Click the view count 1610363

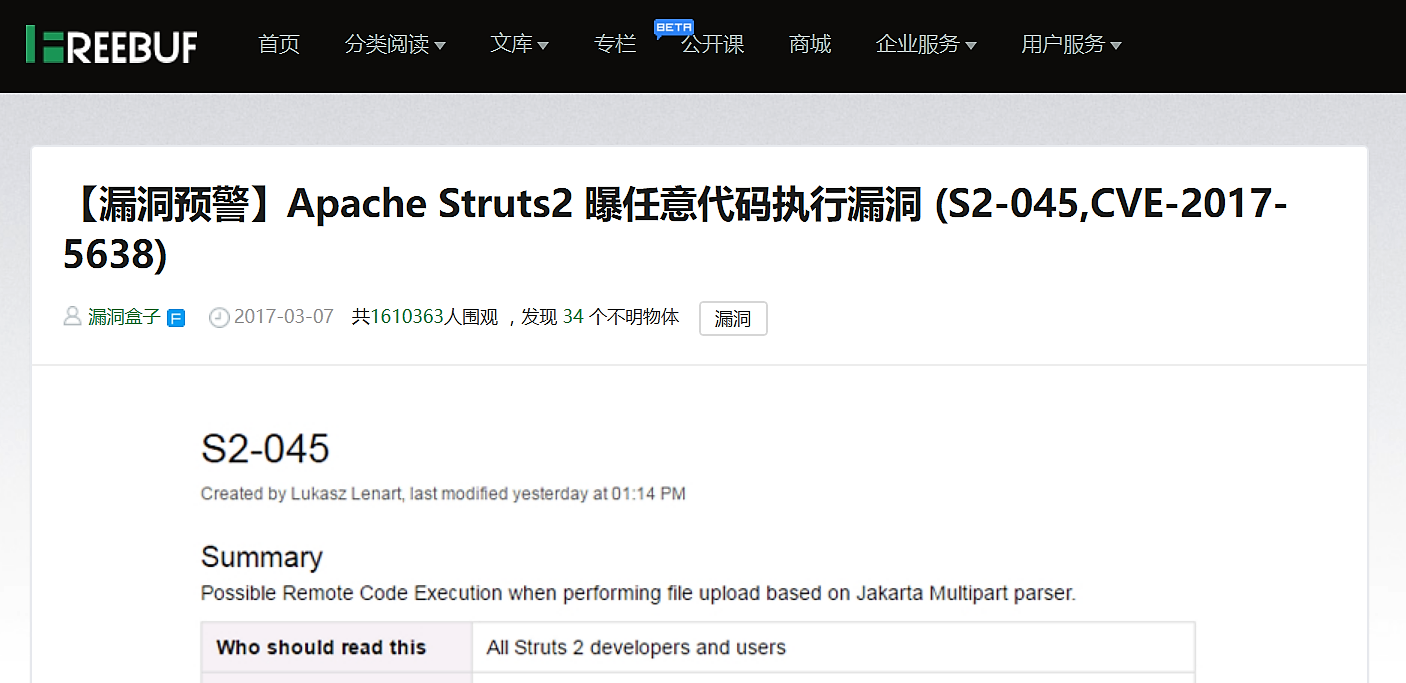(407, 317)
